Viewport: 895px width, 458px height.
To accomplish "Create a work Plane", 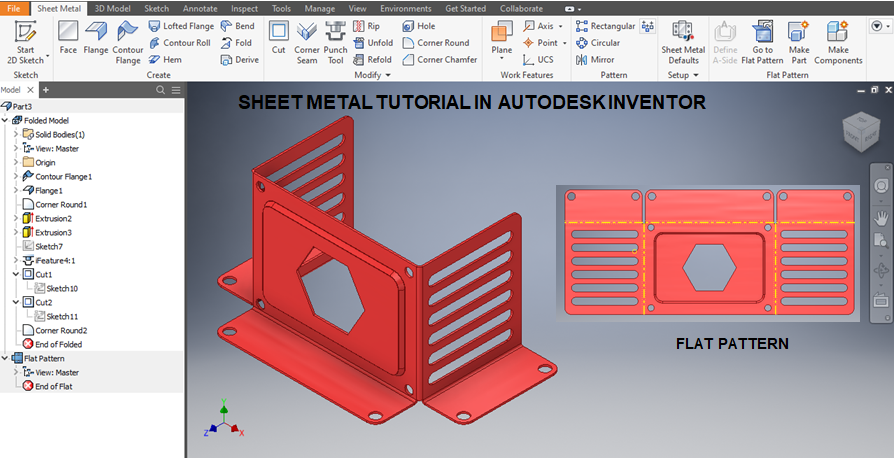I will [x=502, y=38].
